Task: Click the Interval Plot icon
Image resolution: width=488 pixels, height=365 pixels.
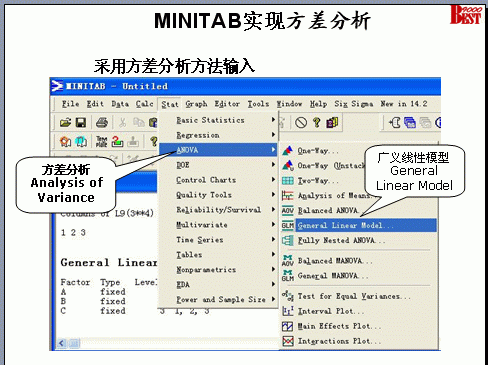Action: point(287,311)
